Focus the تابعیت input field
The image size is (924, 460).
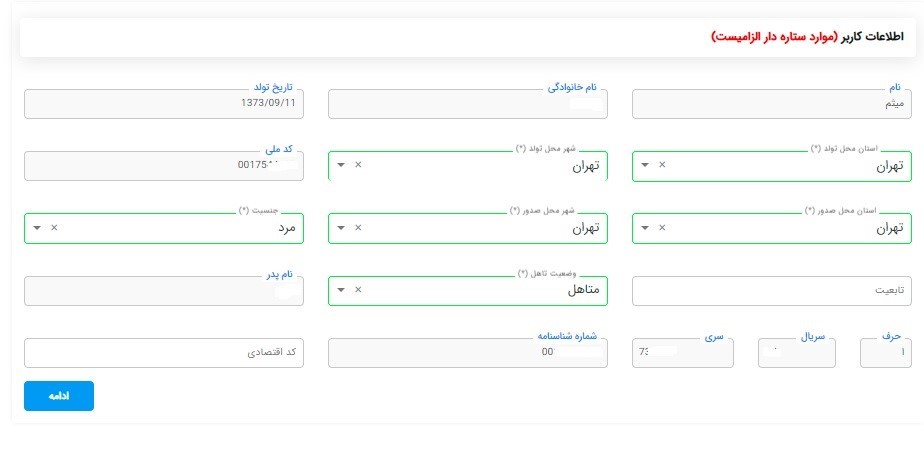(x=771, y=291)
